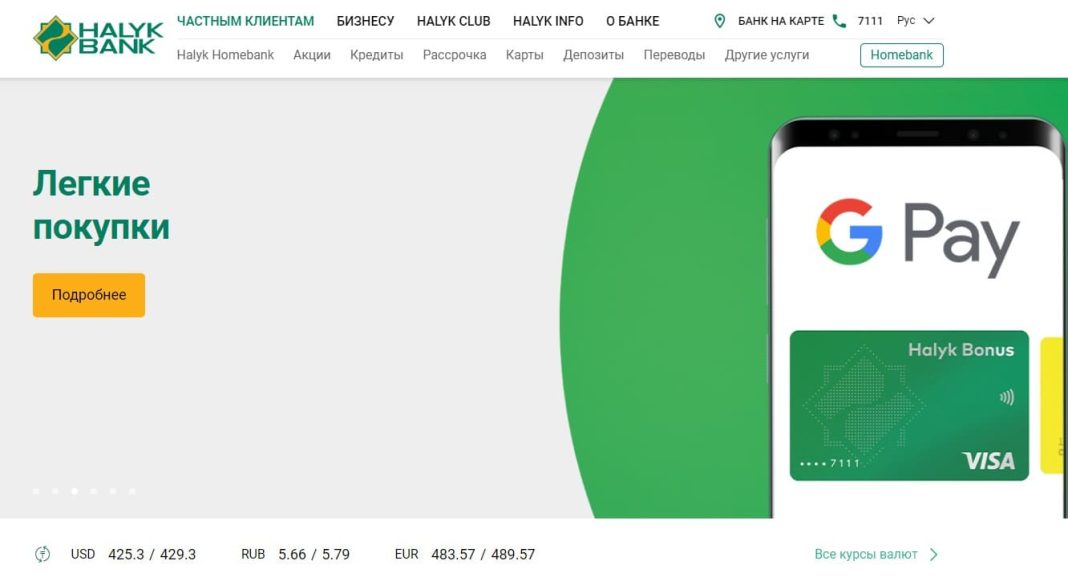Click the green Halyk Bonus card
The image size is (1068, 577).
coord(909,405)
